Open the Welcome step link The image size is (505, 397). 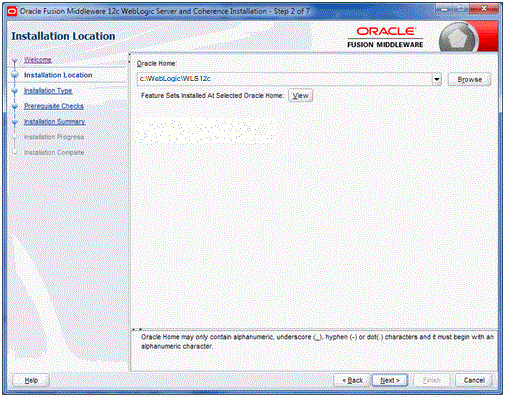(38, 60)
